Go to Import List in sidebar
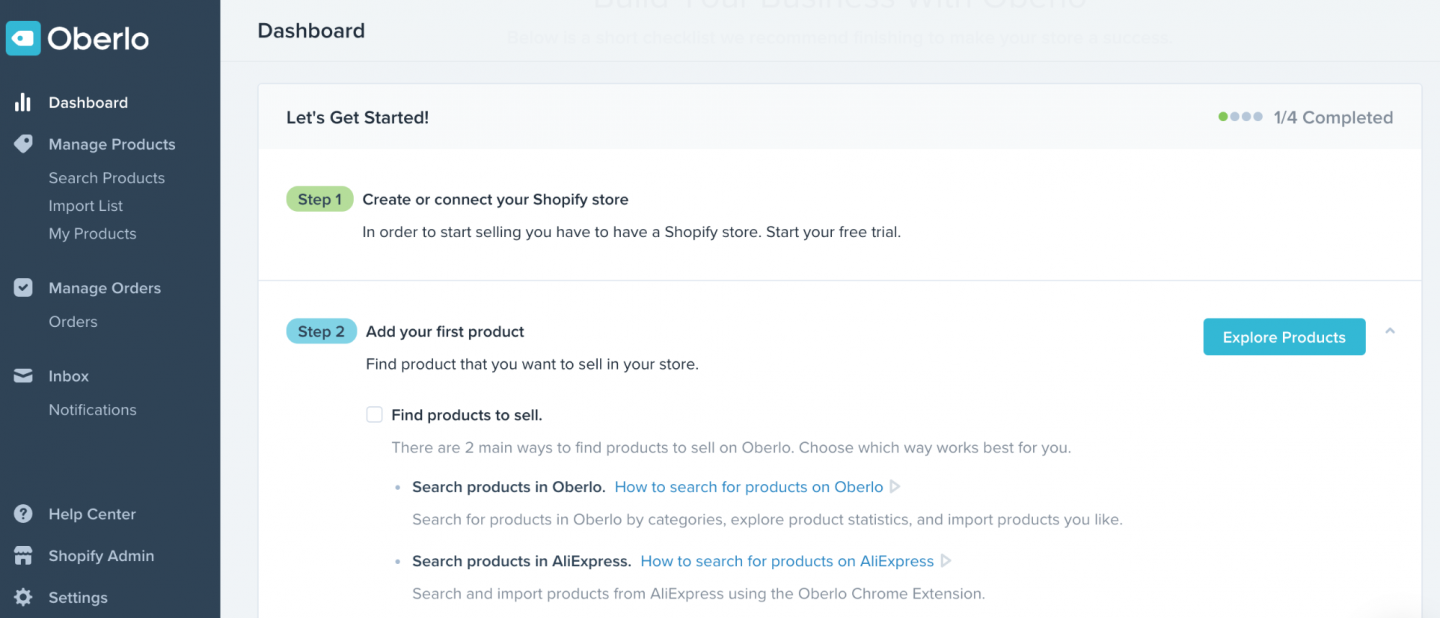The image size is (1440, 618). coord(86,206)
